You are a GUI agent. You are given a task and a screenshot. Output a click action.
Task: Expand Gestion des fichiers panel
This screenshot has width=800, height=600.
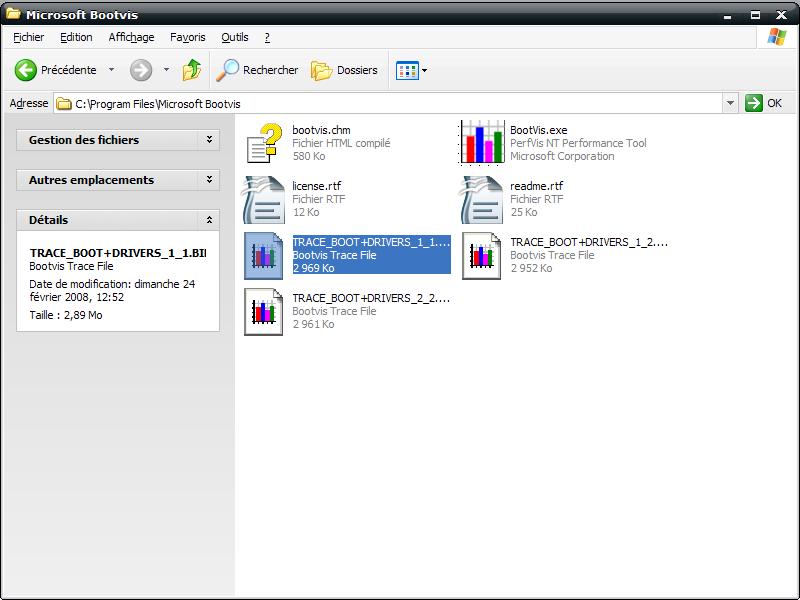click(209, 139)
